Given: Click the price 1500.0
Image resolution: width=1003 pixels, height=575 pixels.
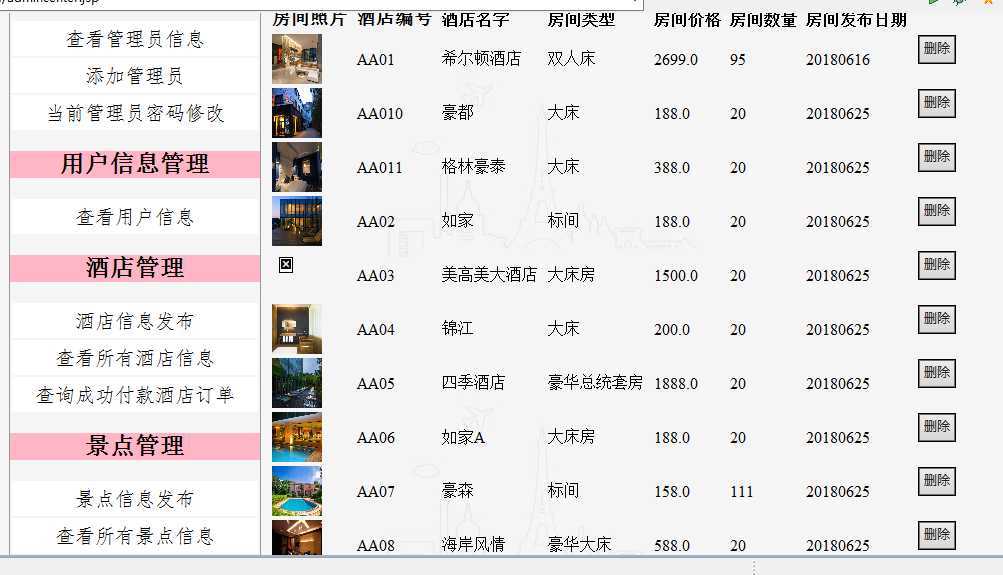Looking at the screenshot, I should click(675, 276).
